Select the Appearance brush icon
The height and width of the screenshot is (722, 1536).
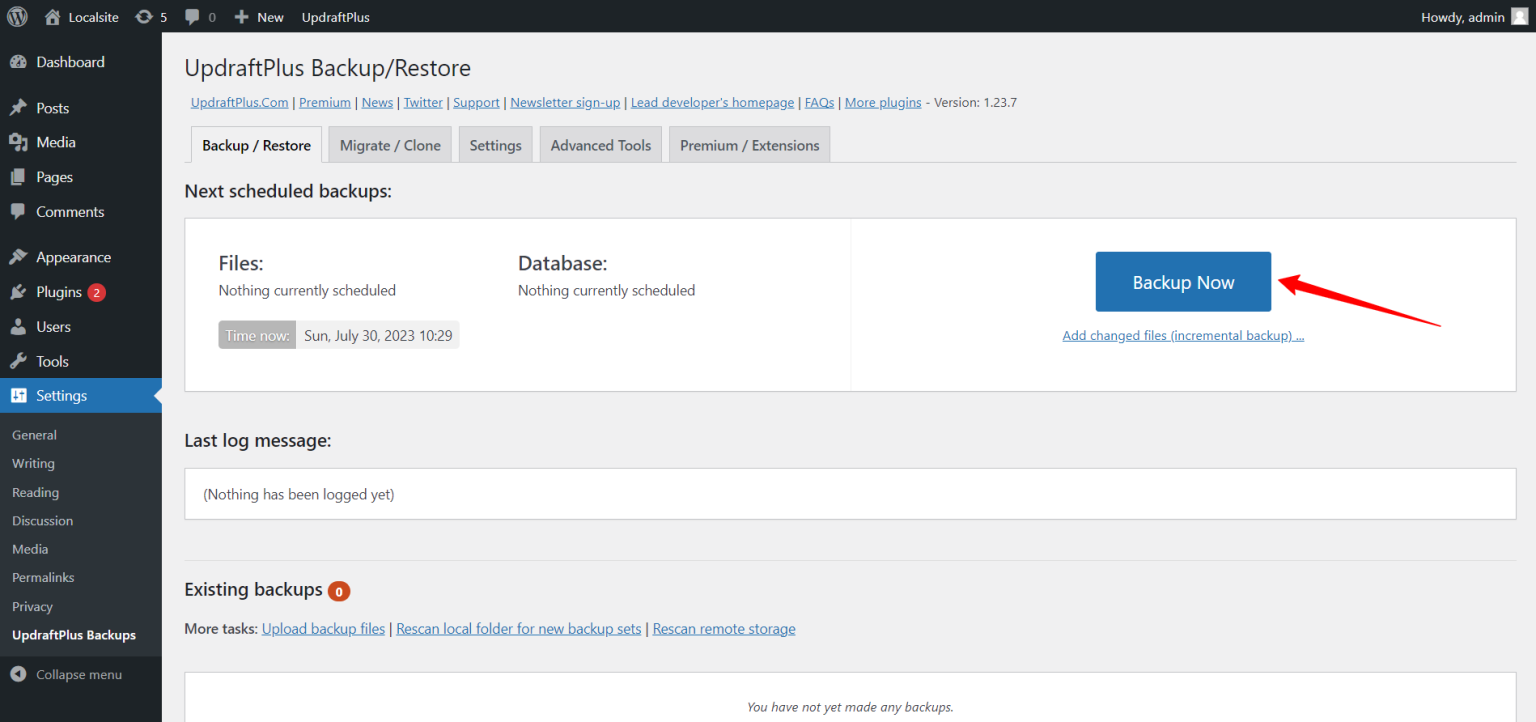pos(20,256)
